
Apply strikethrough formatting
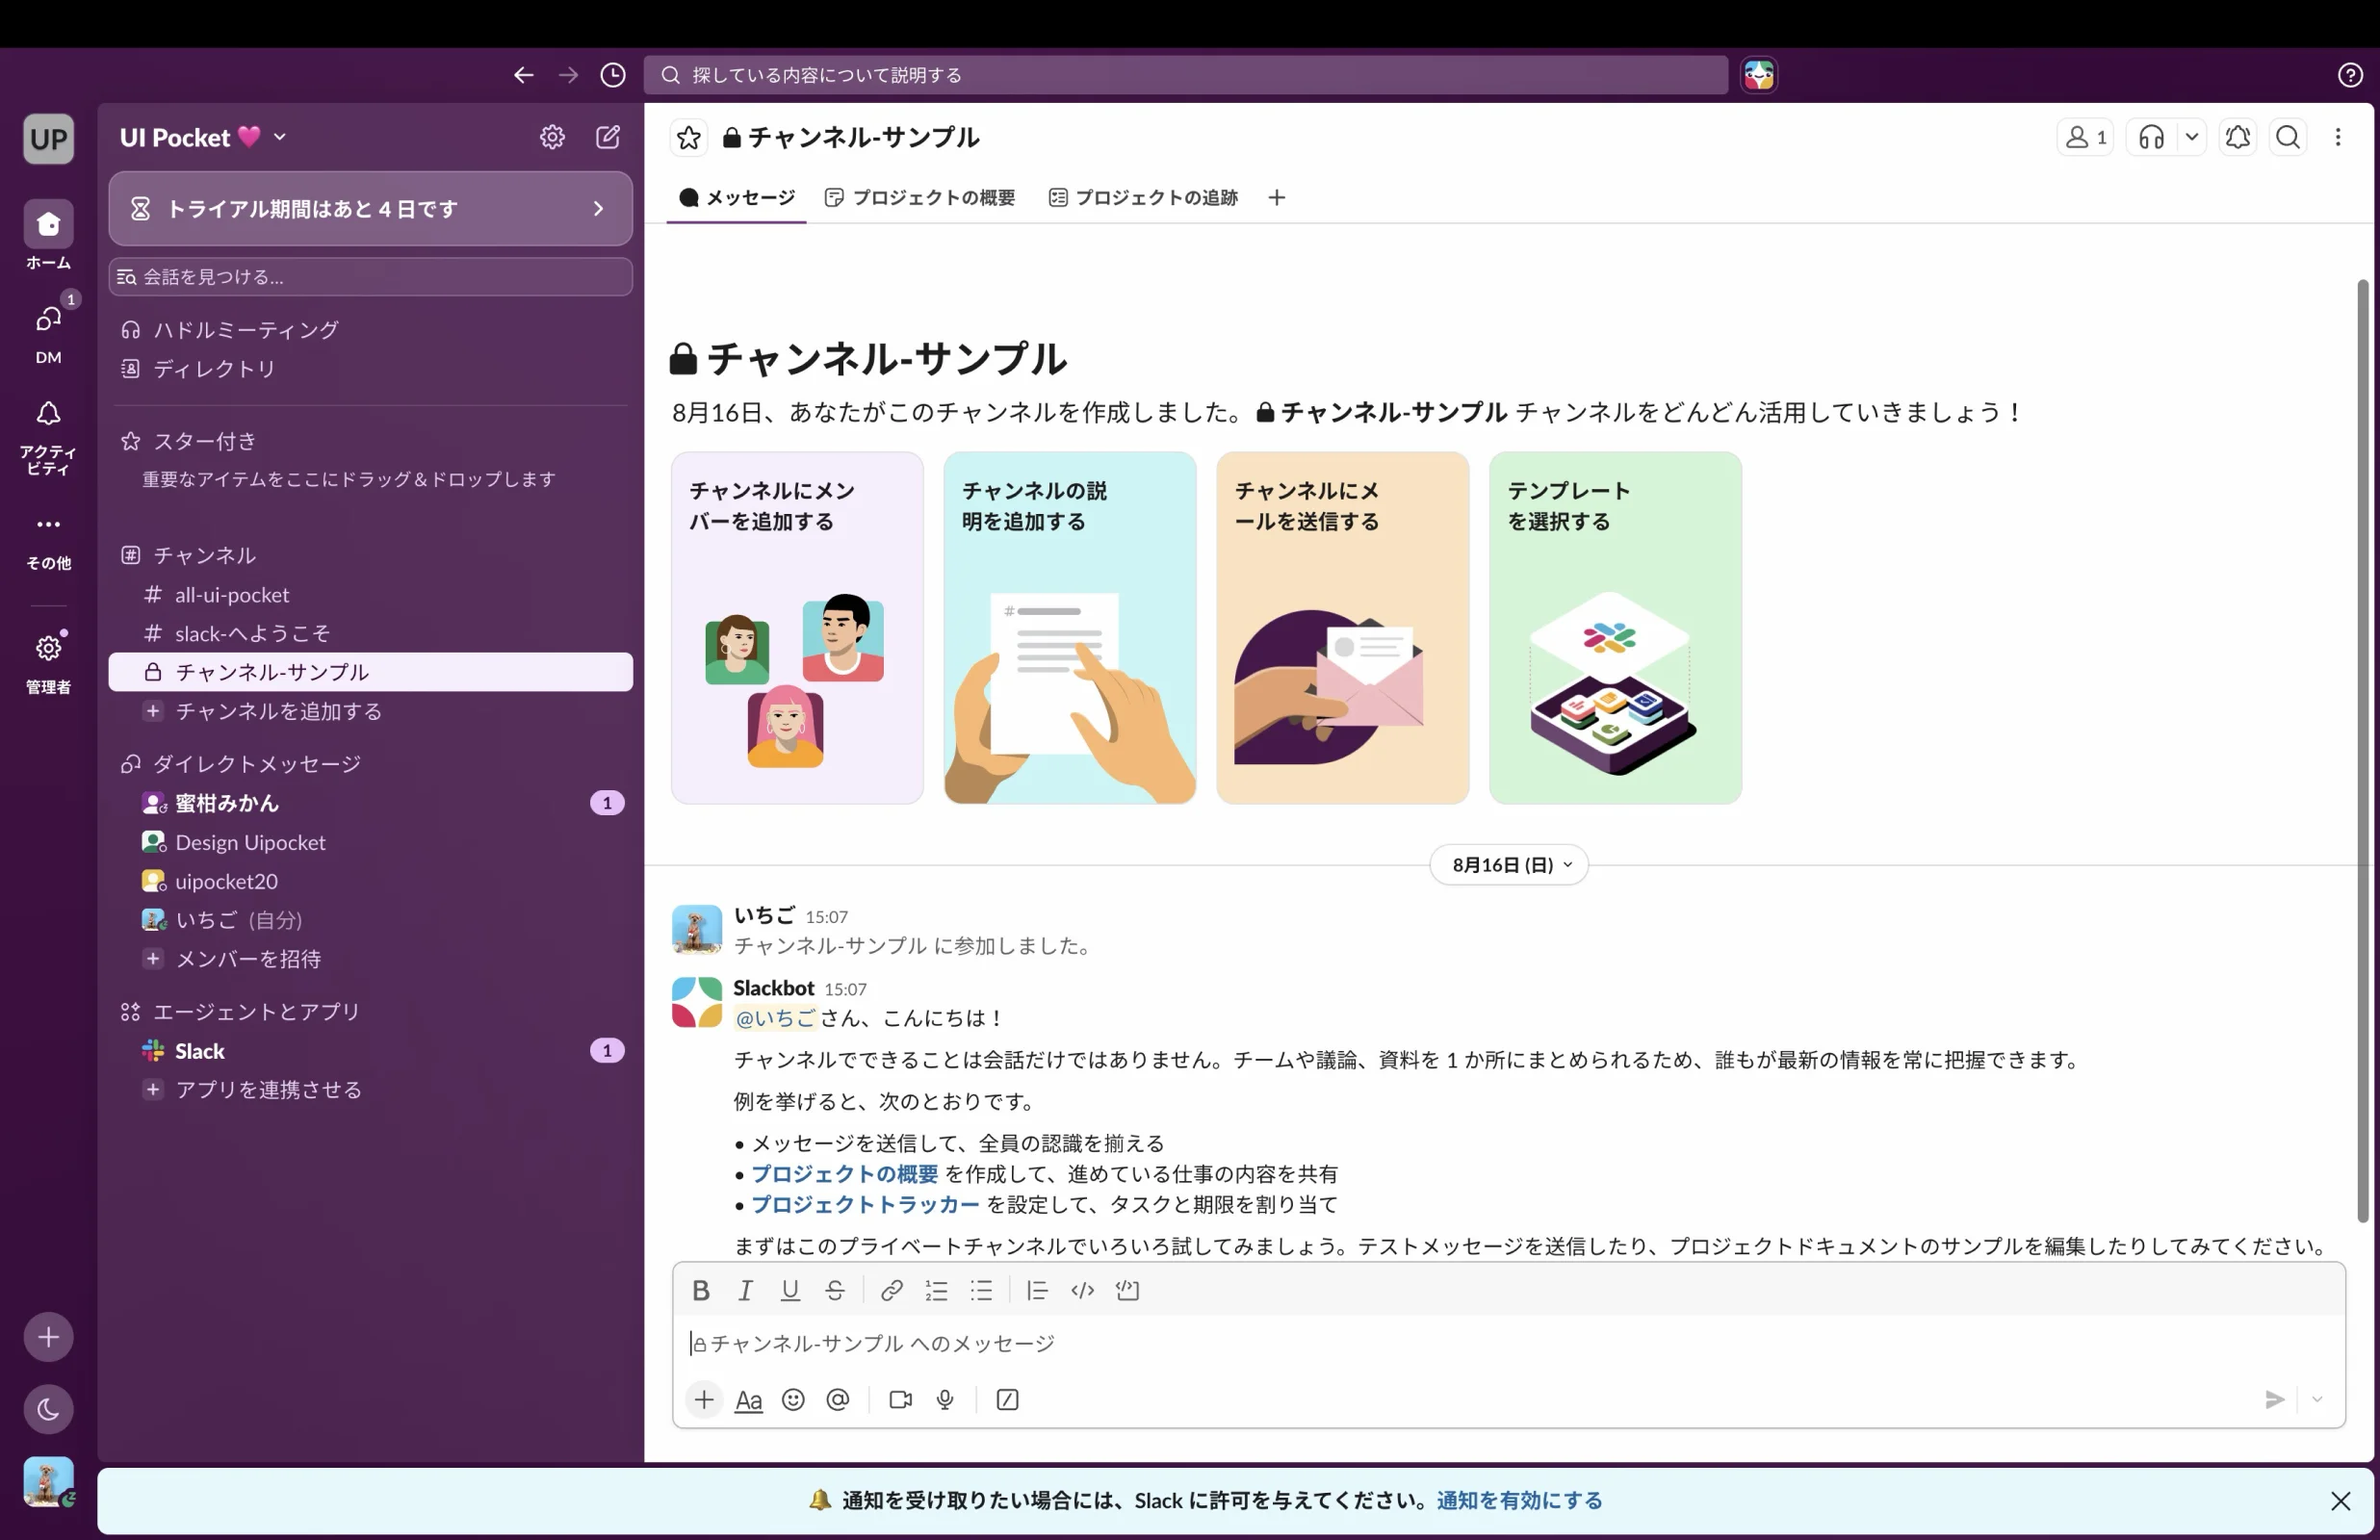click(835, 1290)
